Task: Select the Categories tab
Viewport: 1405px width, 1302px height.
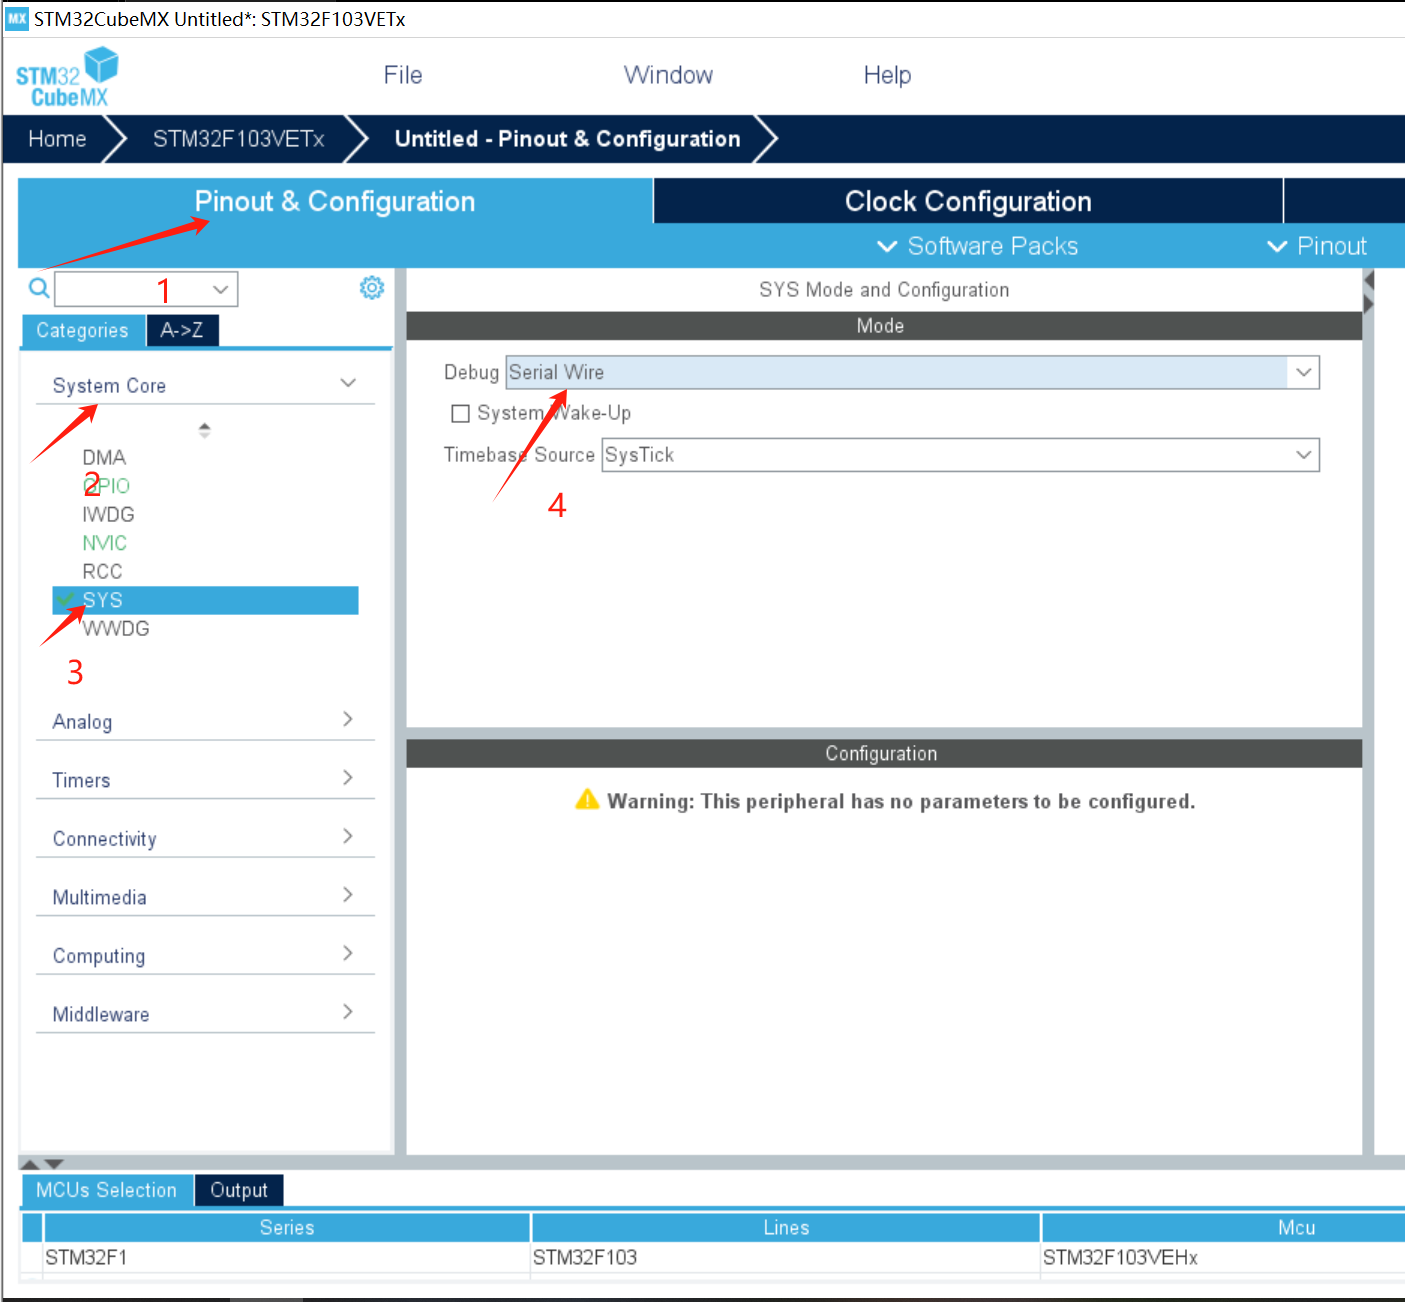Action: coord(83,330)
